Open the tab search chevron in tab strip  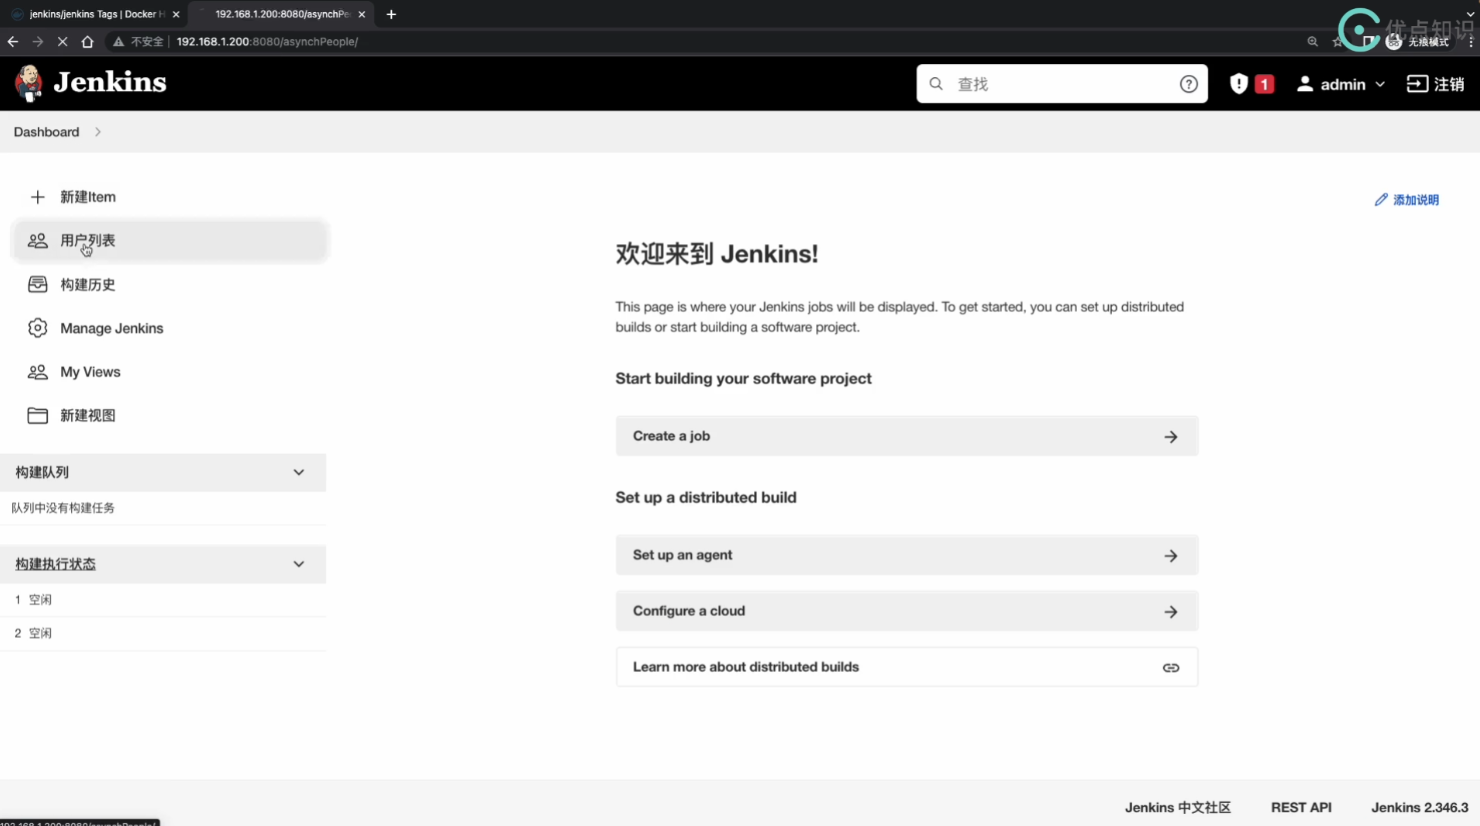pyautogui.click(x=1470, y=14)
